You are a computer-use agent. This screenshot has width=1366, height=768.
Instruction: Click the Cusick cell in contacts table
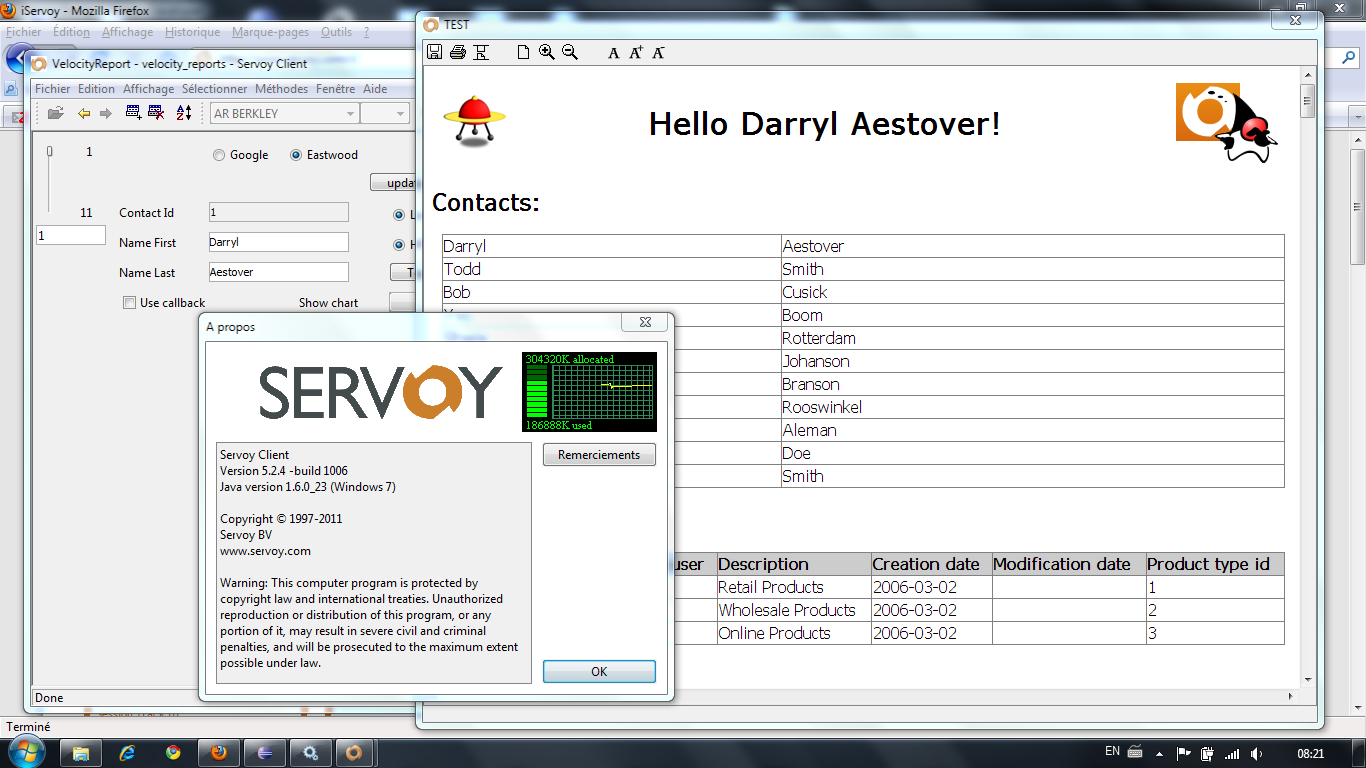click(x=1032, y=292)
